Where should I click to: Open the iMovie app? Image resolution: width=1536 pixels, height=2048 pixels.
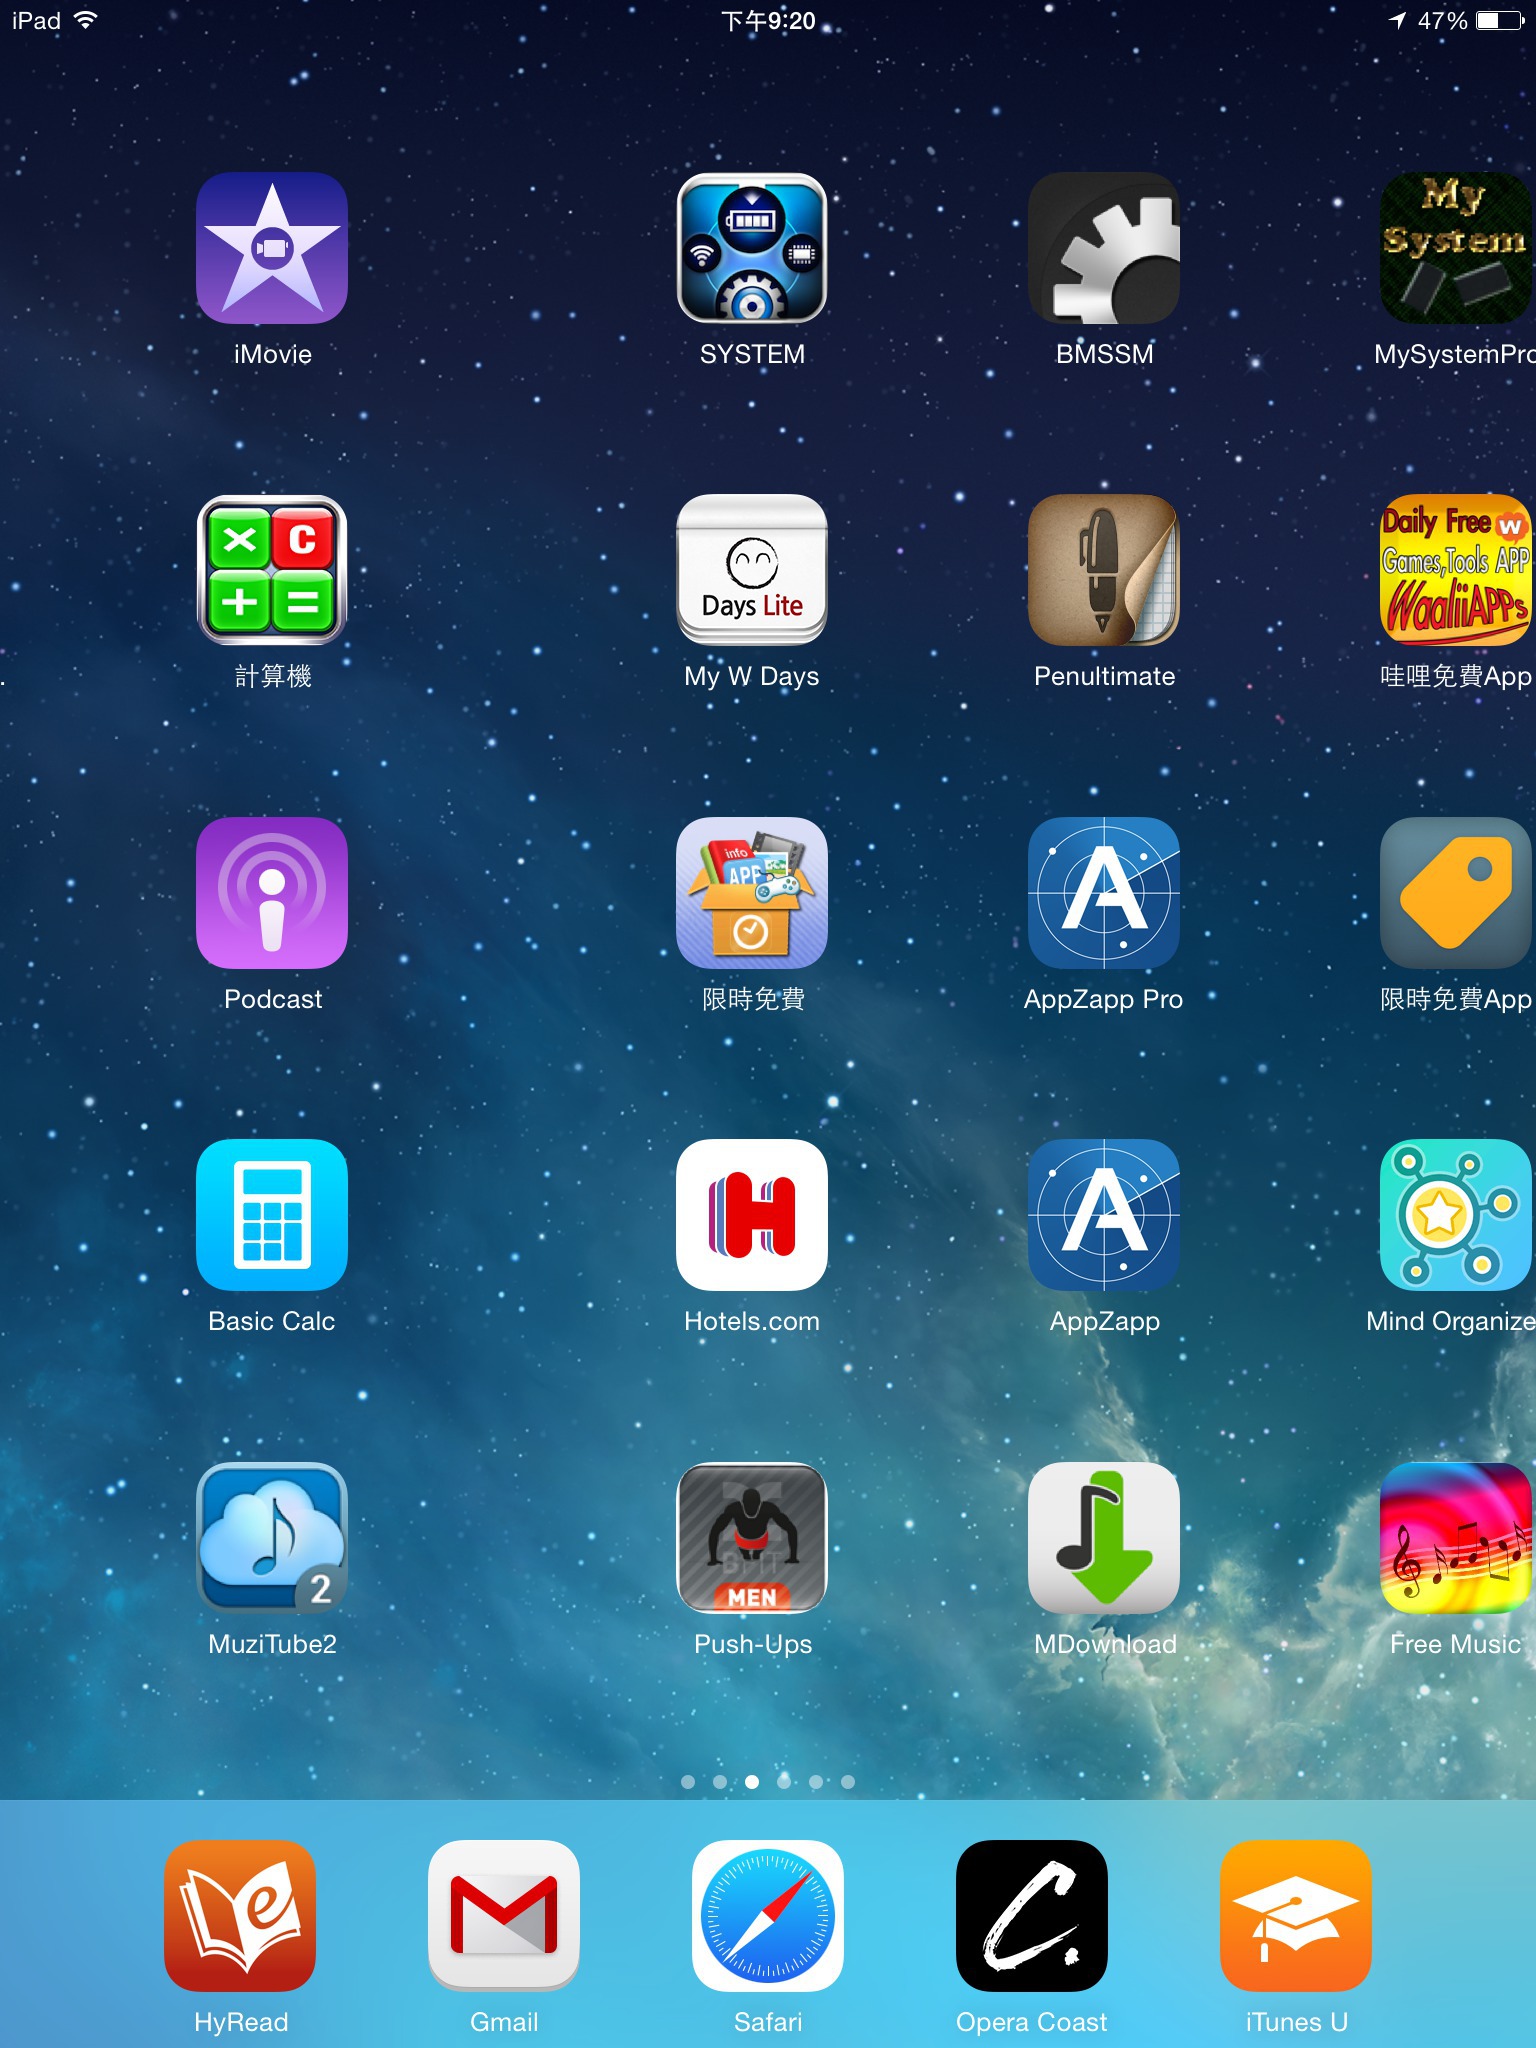point(272,248)
